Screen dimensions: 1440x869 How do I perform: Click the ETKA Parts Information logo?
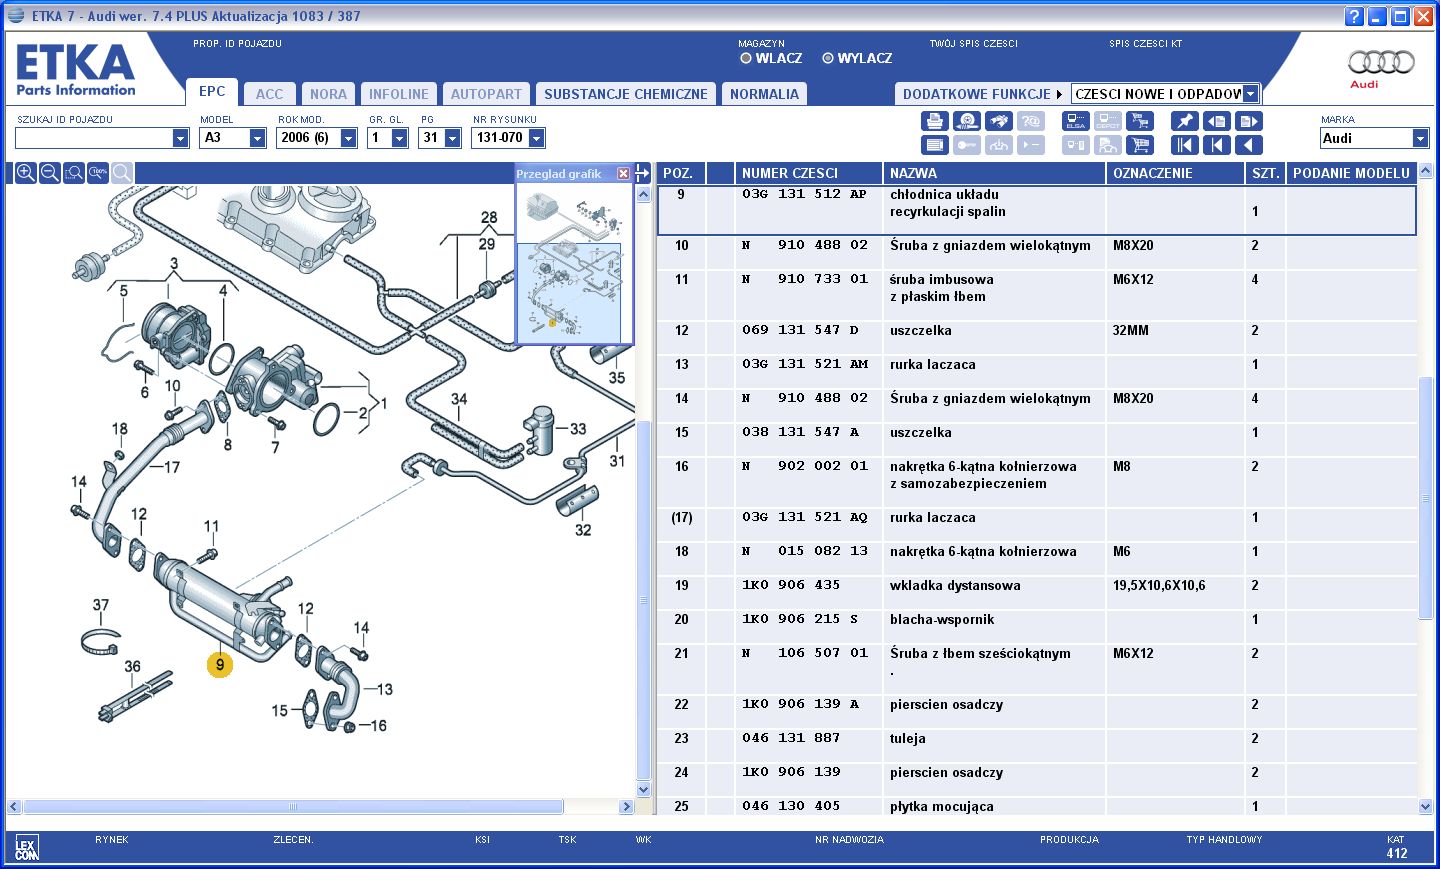(76, 70)
